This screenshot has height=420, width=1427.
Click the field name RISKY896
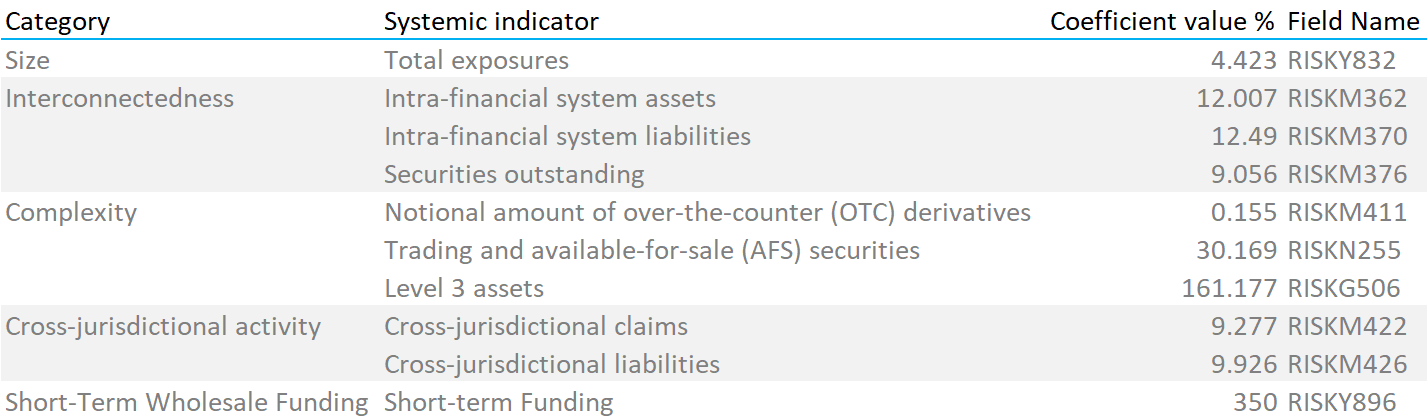[1341, 402]
